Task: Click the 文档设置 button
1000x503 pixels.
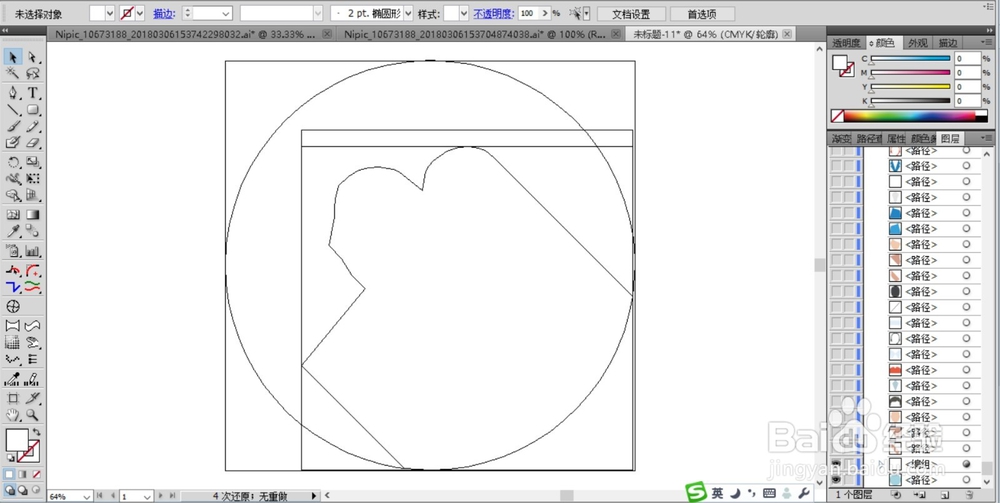Action: click(x=631, y=14)
